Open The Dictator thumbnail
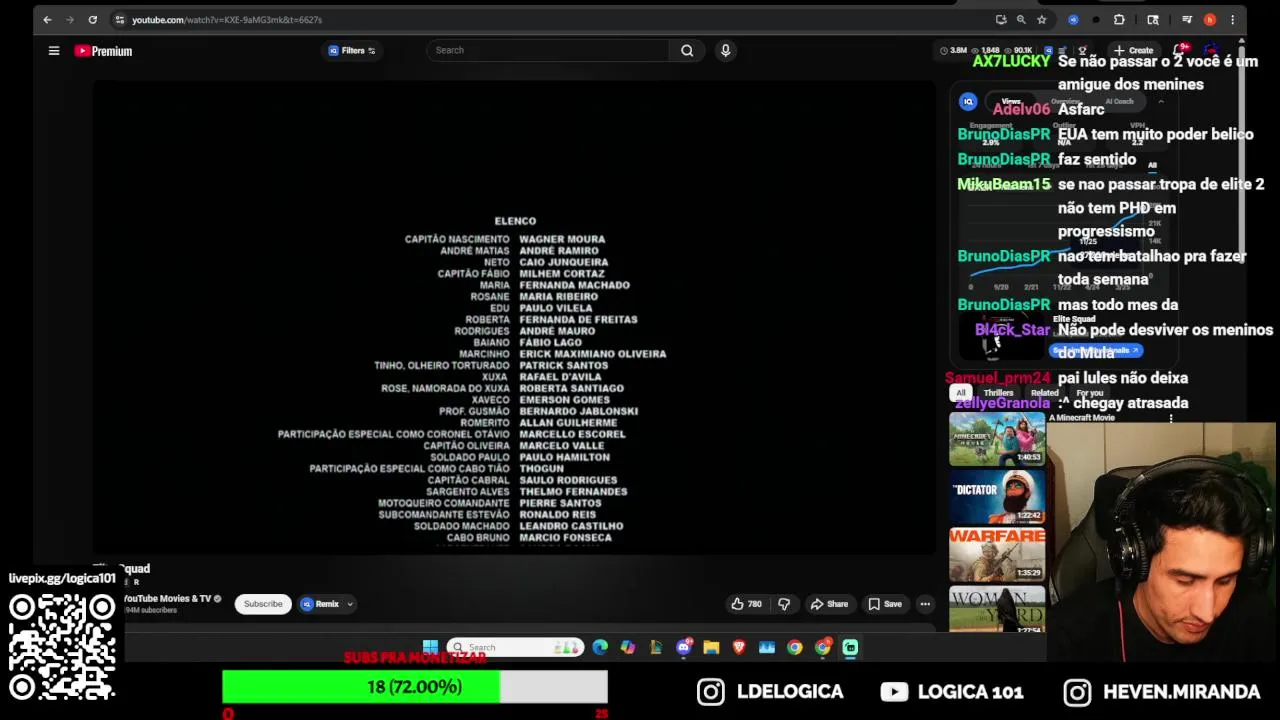Viewport: 1280px width, 720px height. (997, 497)
